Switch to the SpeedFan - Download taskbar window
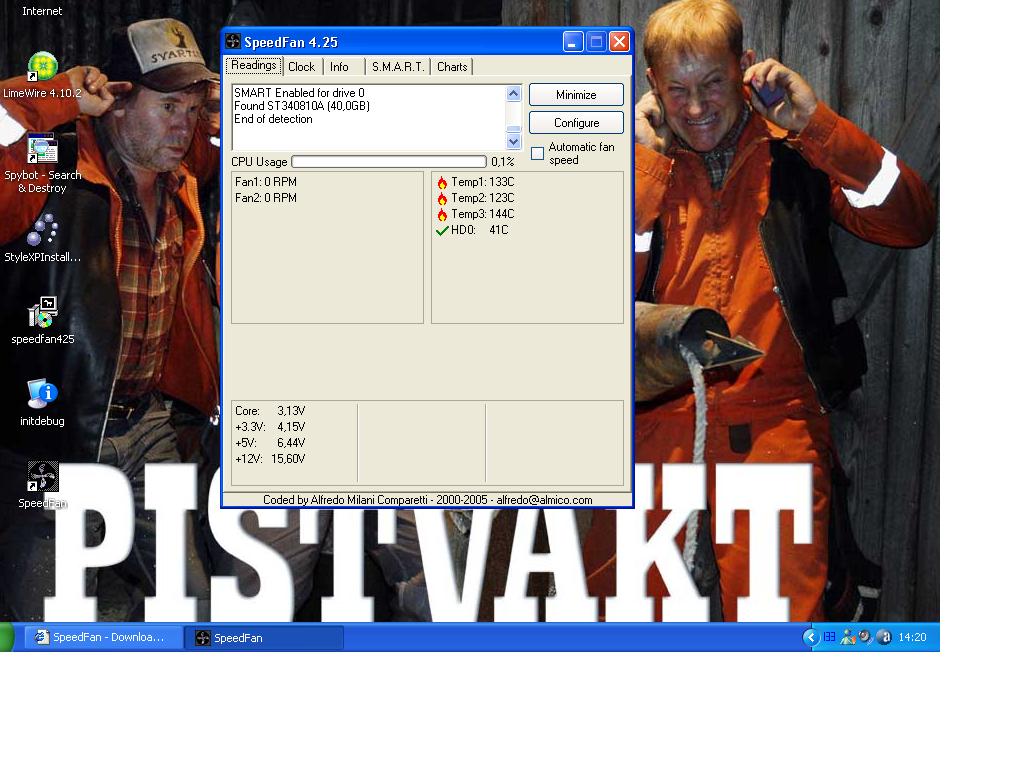 [x=104, y=637]
